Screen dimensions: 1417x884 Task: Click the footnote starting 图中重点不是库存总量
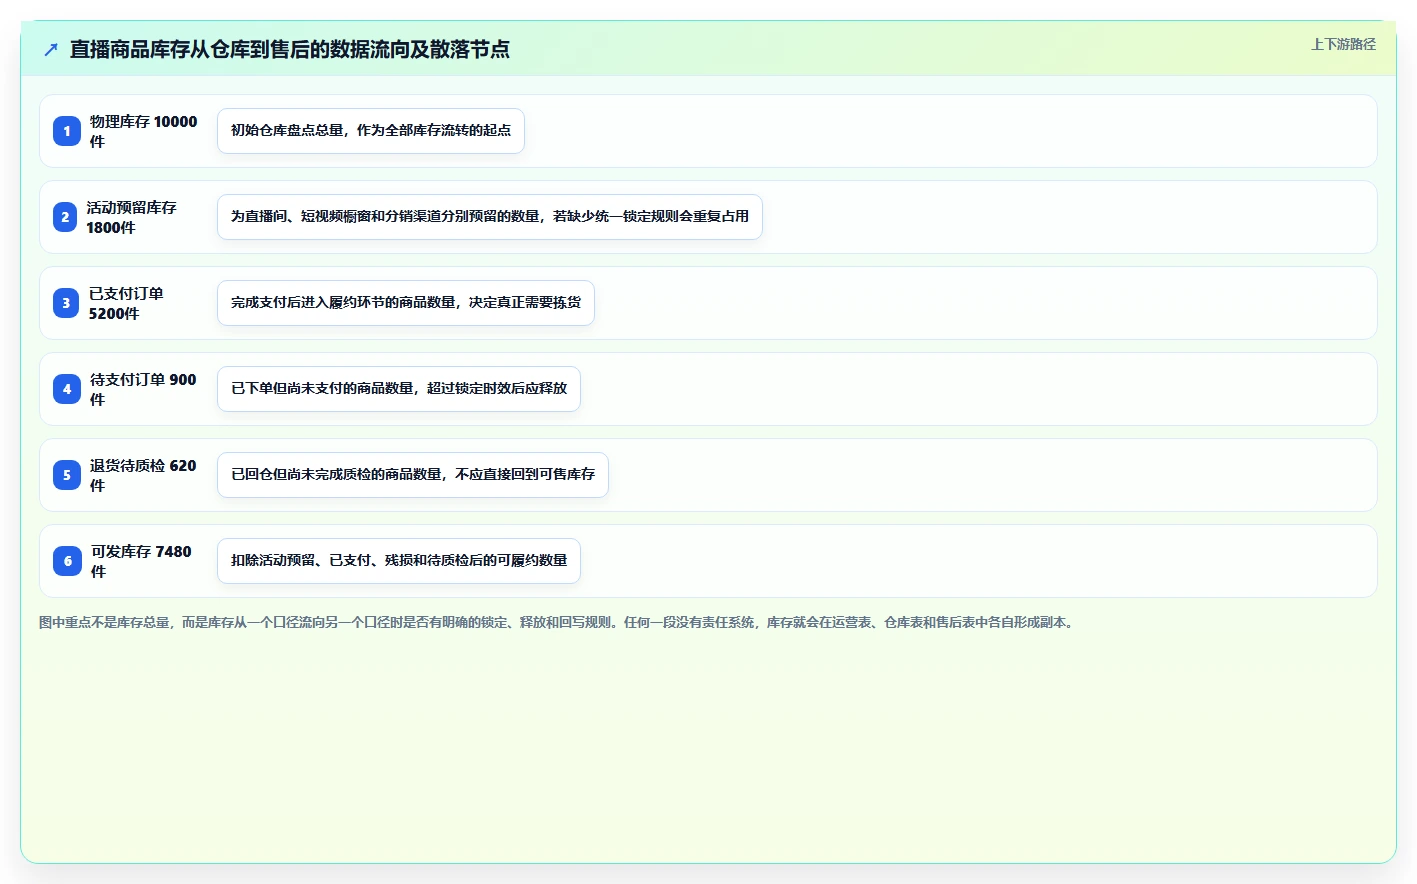point(558,622)
